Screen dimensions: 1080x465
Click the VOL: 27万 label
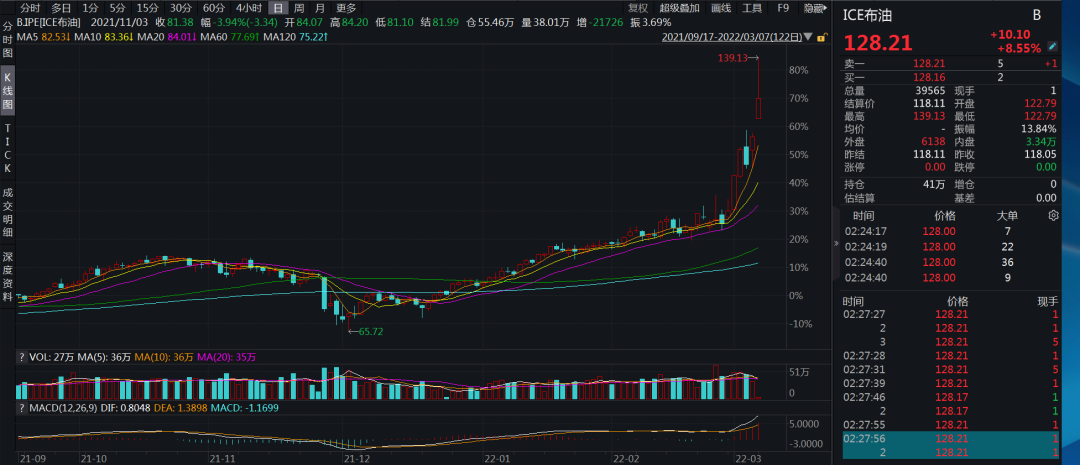(x=50, y=357)
